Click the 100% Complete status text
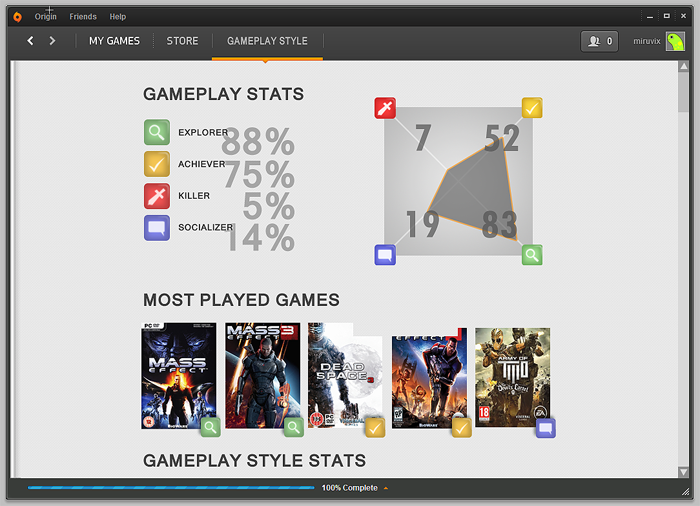This screenshot has width=700, height=506. click(x=350, y=488)
